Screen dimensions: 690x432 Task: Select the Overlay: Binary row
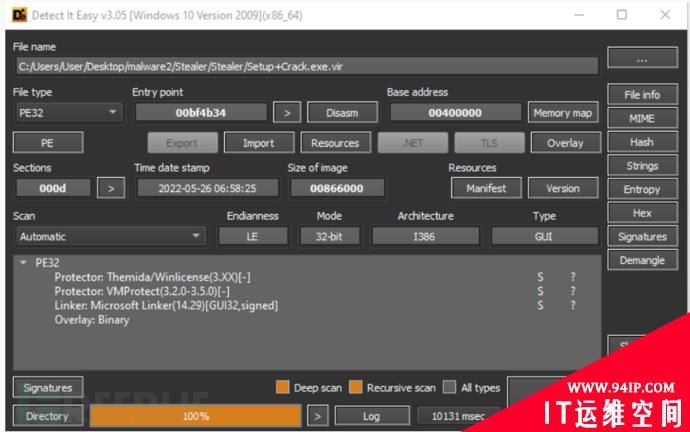tap(92, 320)
